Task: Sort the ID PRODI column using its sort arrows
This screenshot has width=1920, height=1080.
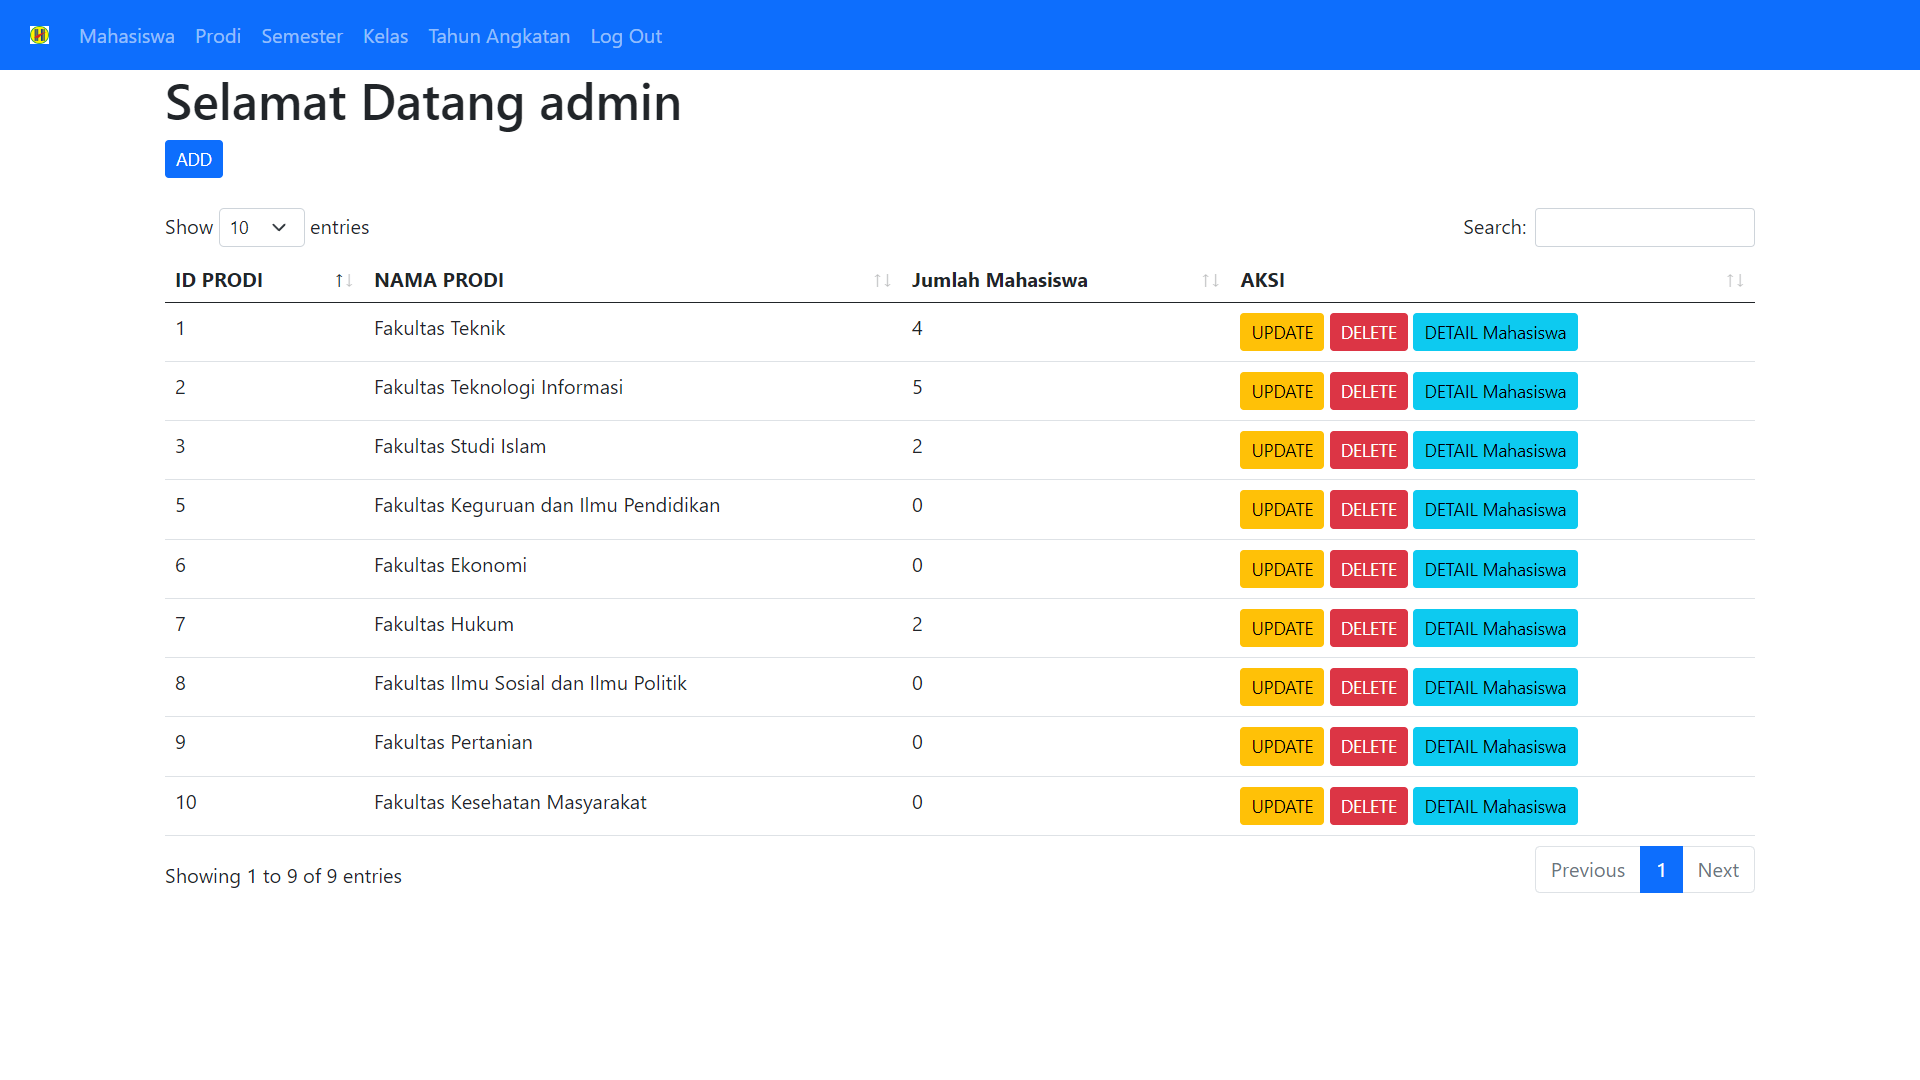Action: (342, 281)
